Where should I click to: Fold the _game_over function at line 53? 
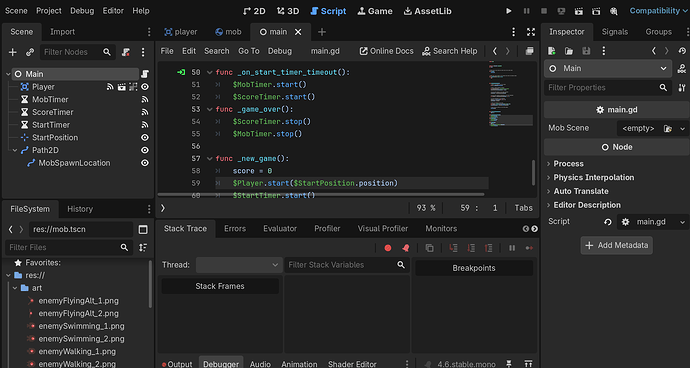[209, 109]
